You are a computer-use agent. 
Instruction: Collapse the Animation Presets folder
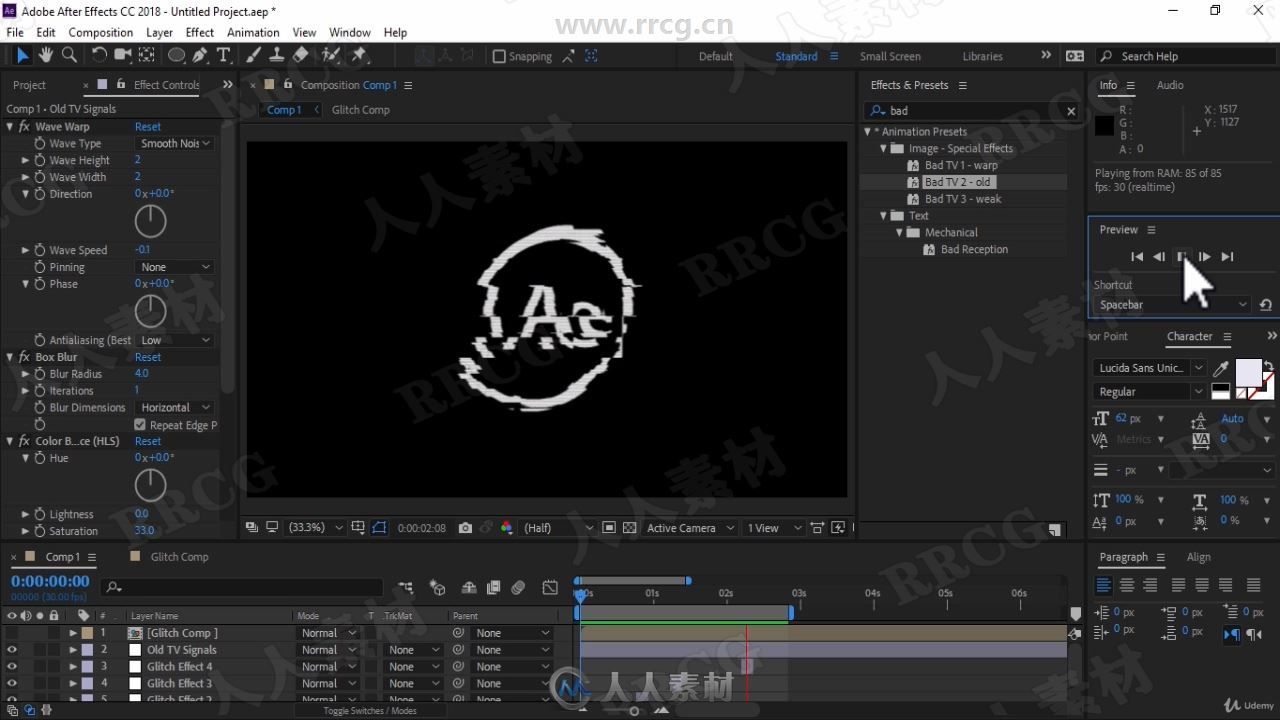(868, 131)
